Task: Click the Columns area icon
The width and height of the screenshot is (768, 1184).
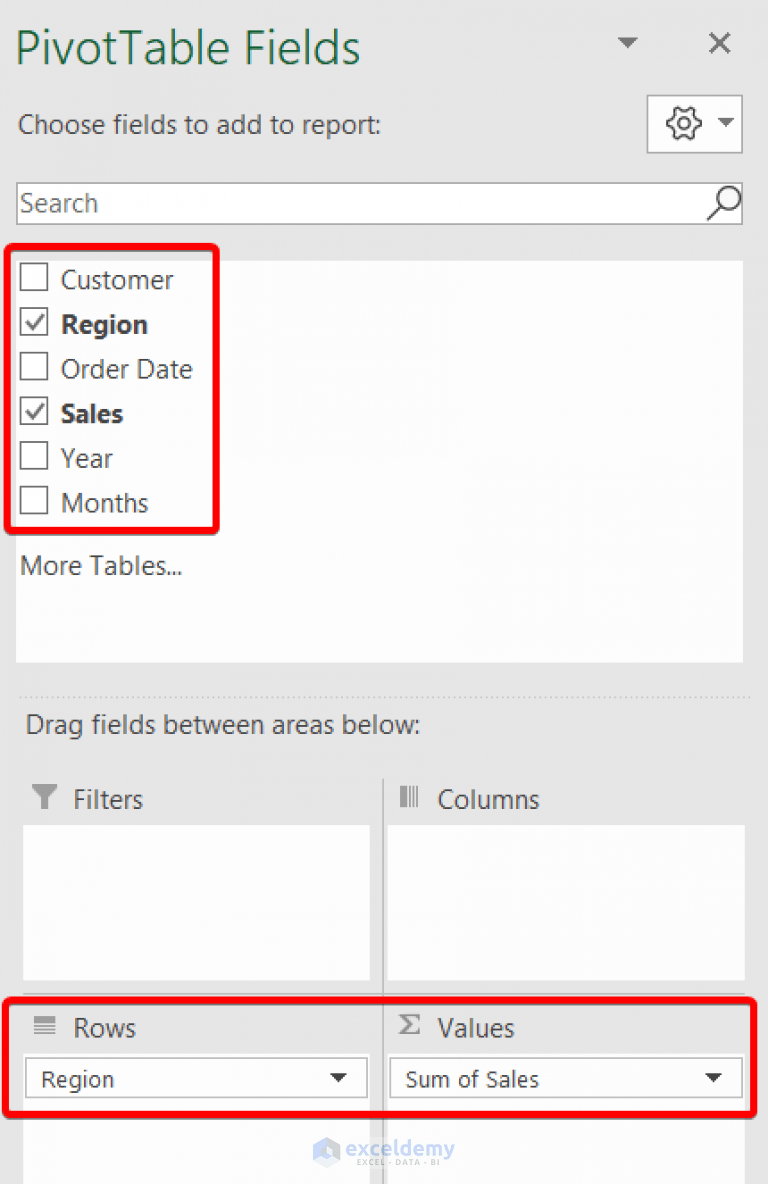Action: (x=410, y=798)
